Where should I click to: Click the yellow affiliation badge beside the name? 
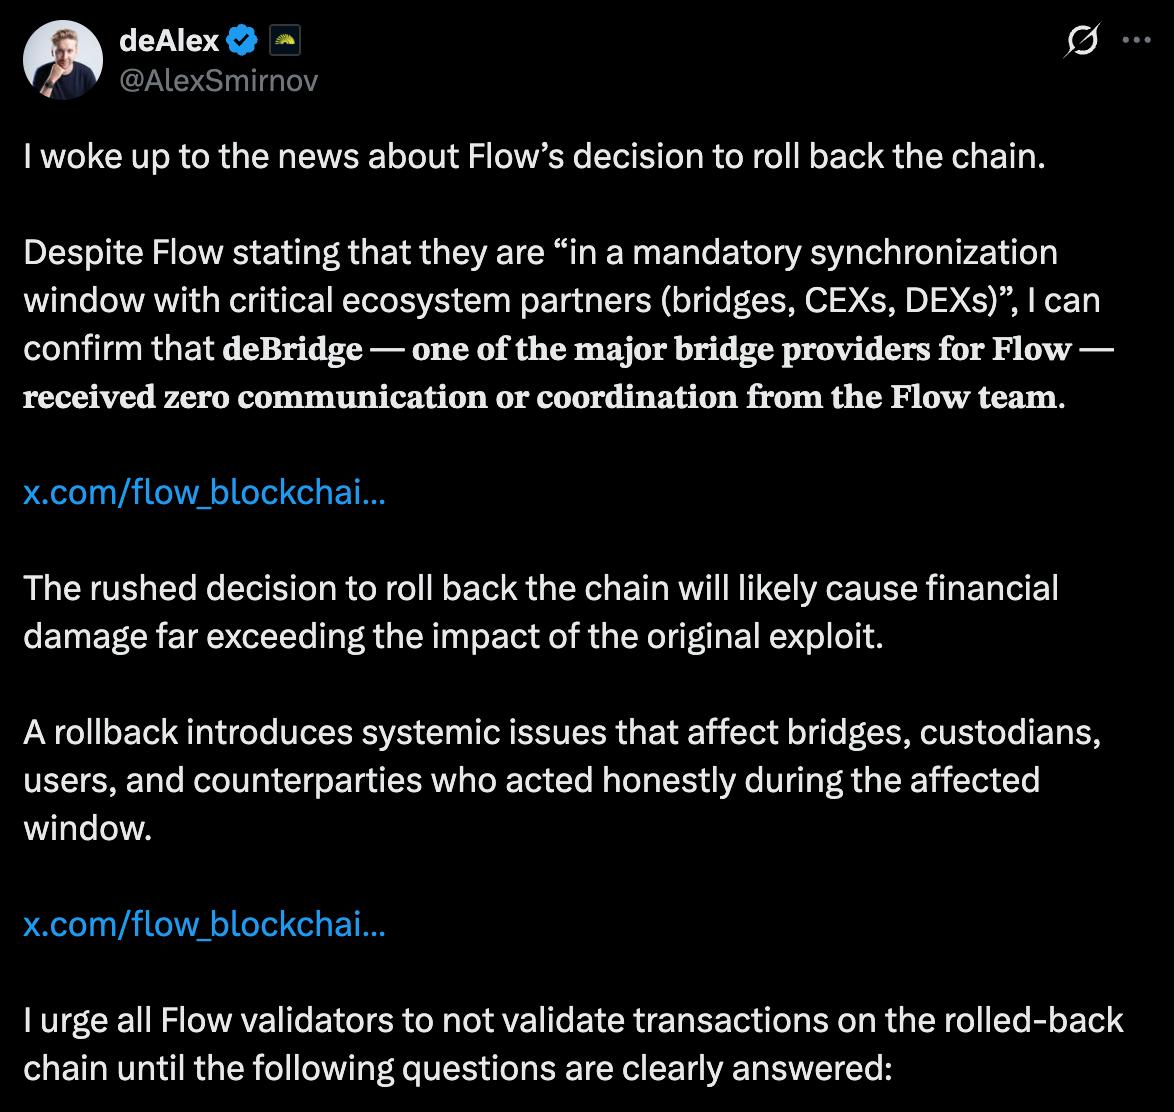tap(285, 41)
